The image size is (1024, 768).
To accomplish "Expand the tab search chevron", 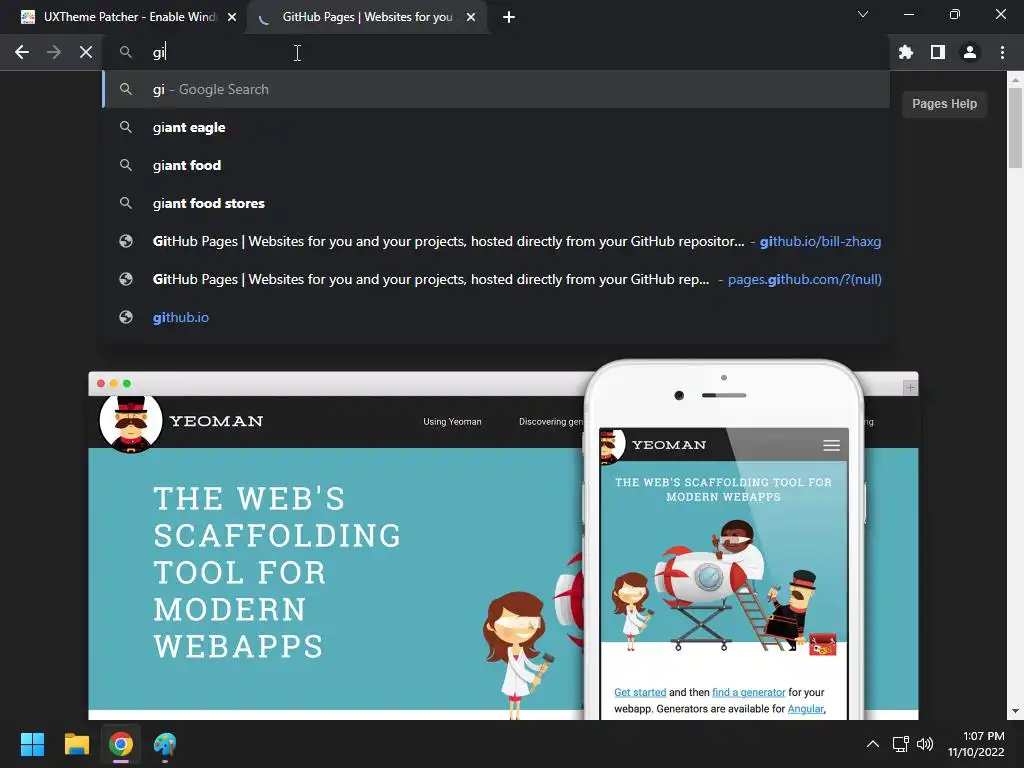I will click(863, 14).
